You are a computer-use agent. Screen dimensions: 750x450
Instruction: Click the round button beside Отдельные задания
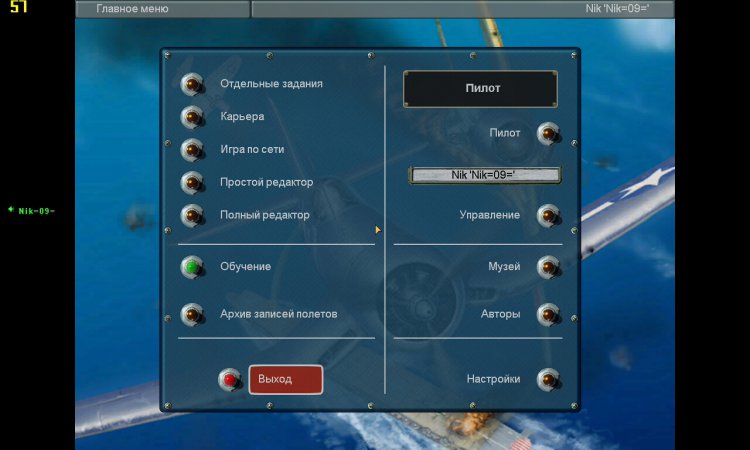click(x=192, y=84)
